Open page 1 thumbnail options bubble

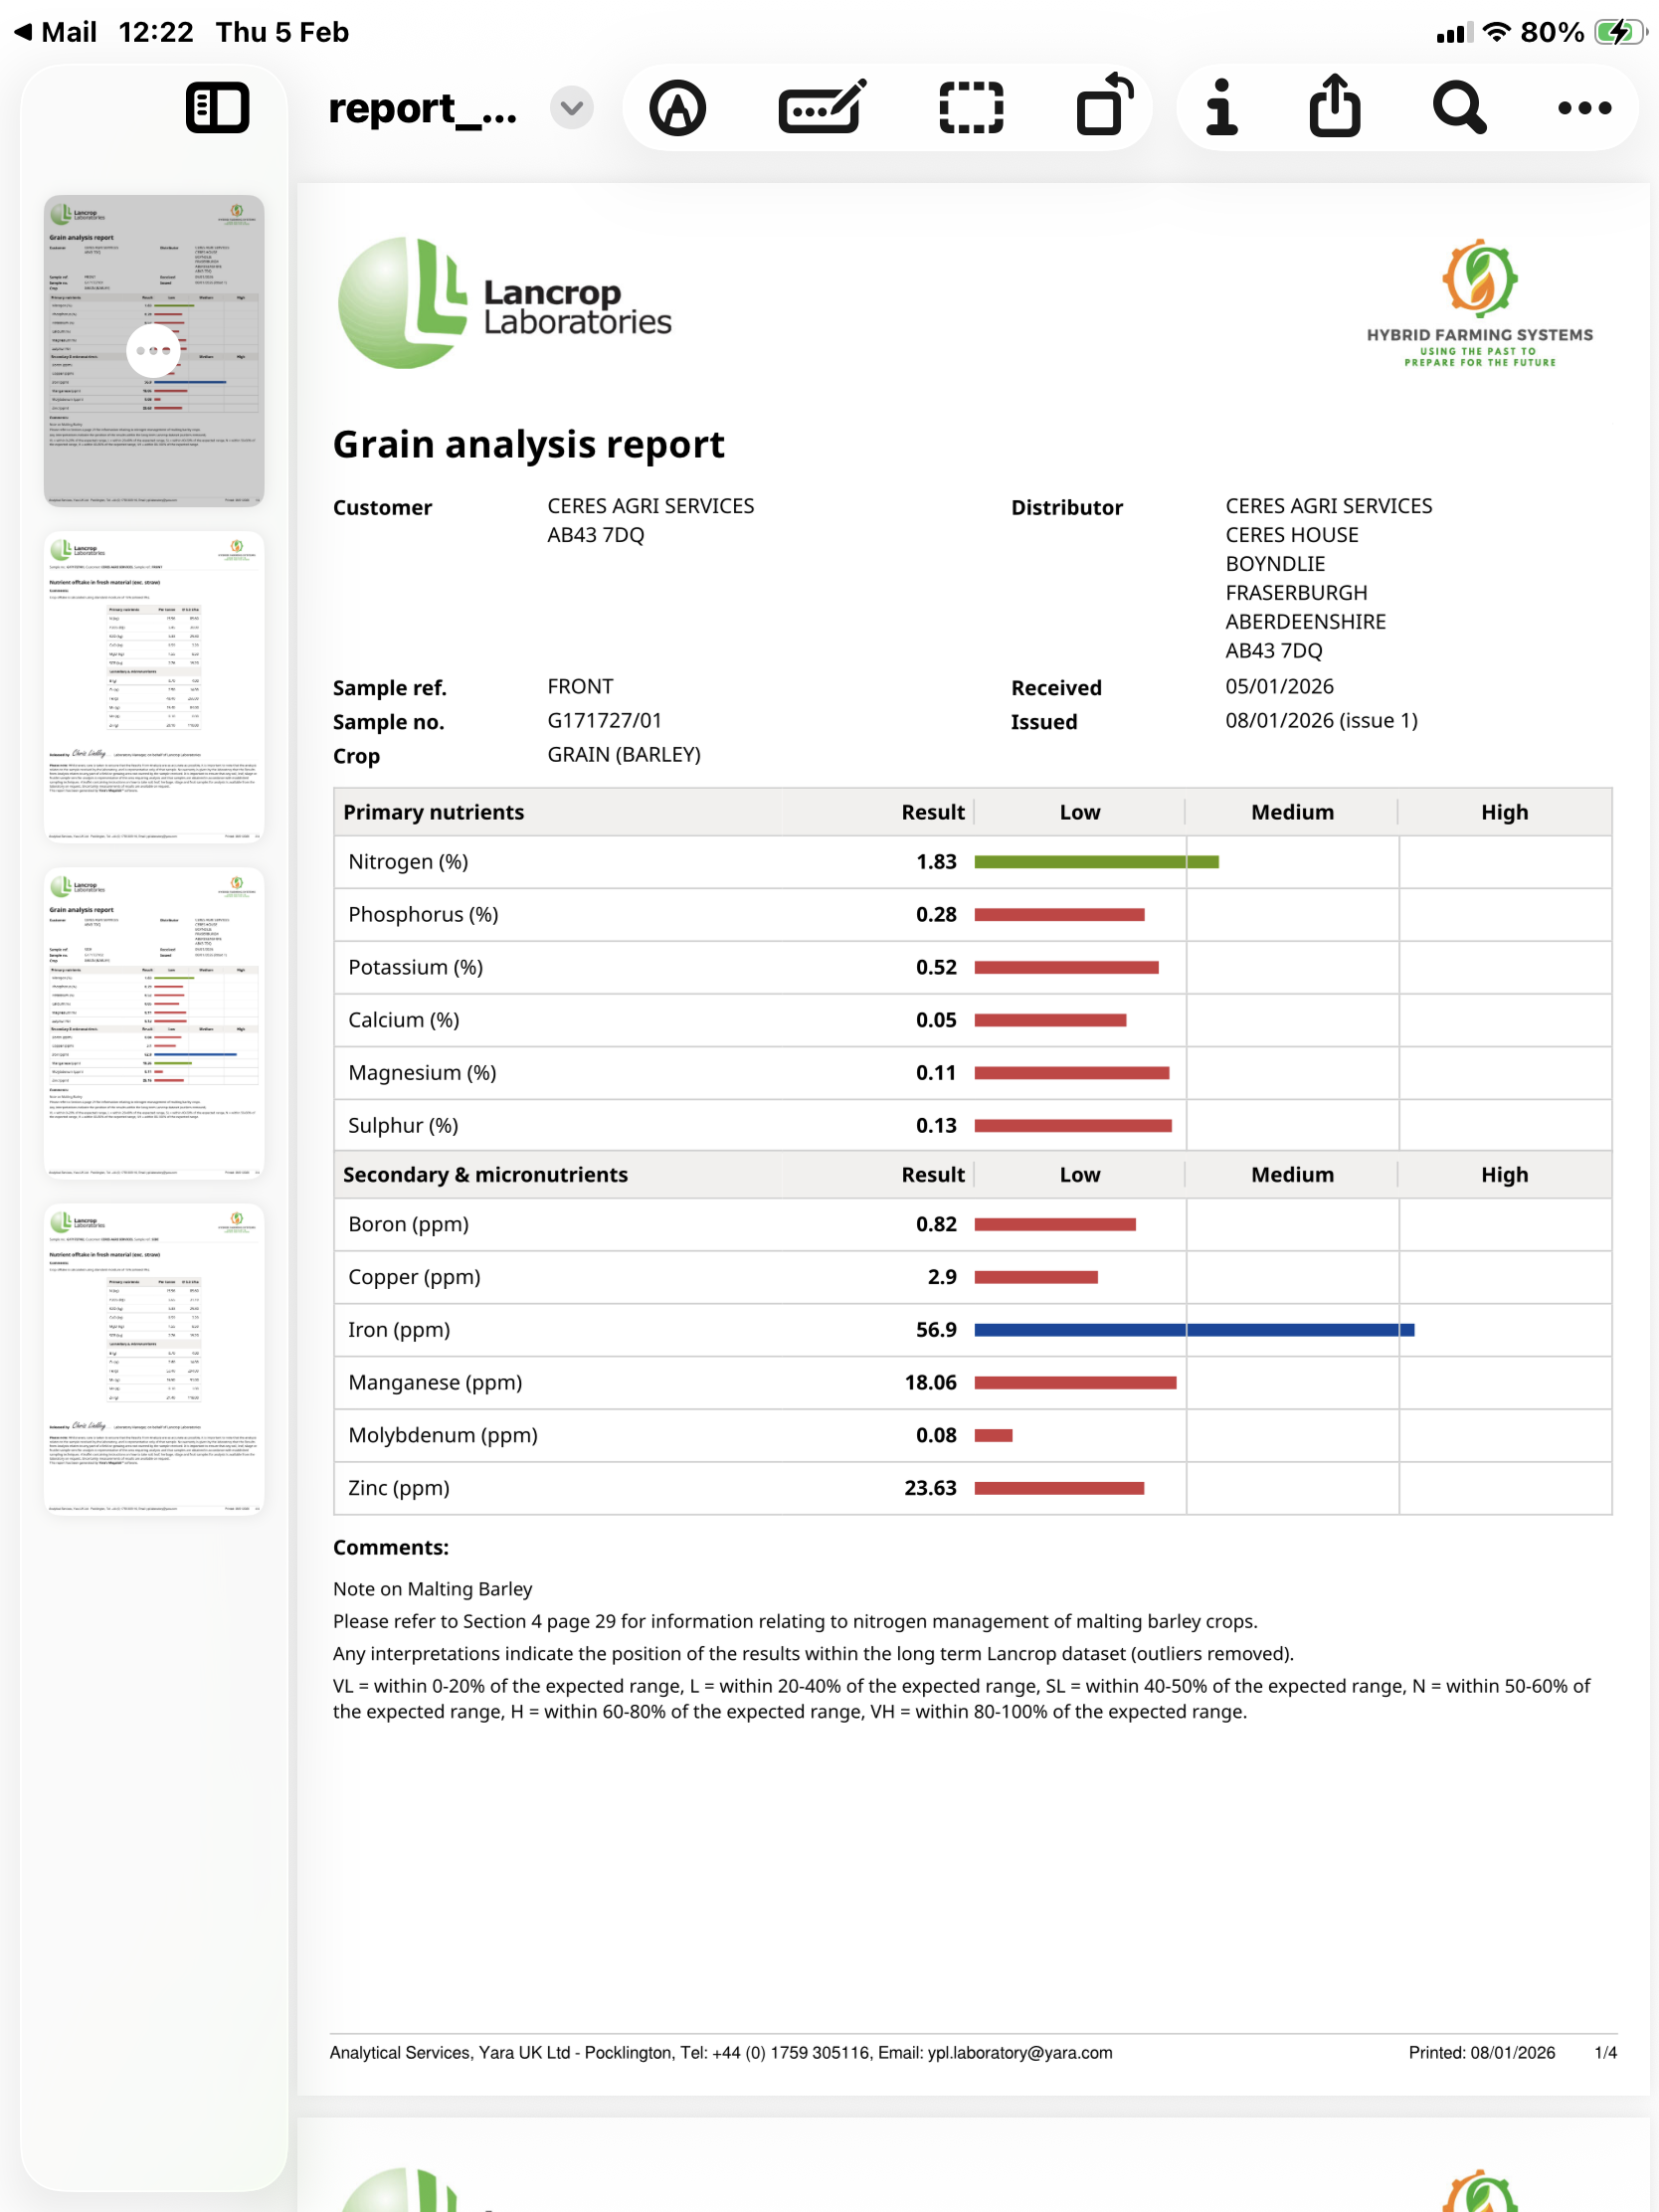[x=153, y=350]
